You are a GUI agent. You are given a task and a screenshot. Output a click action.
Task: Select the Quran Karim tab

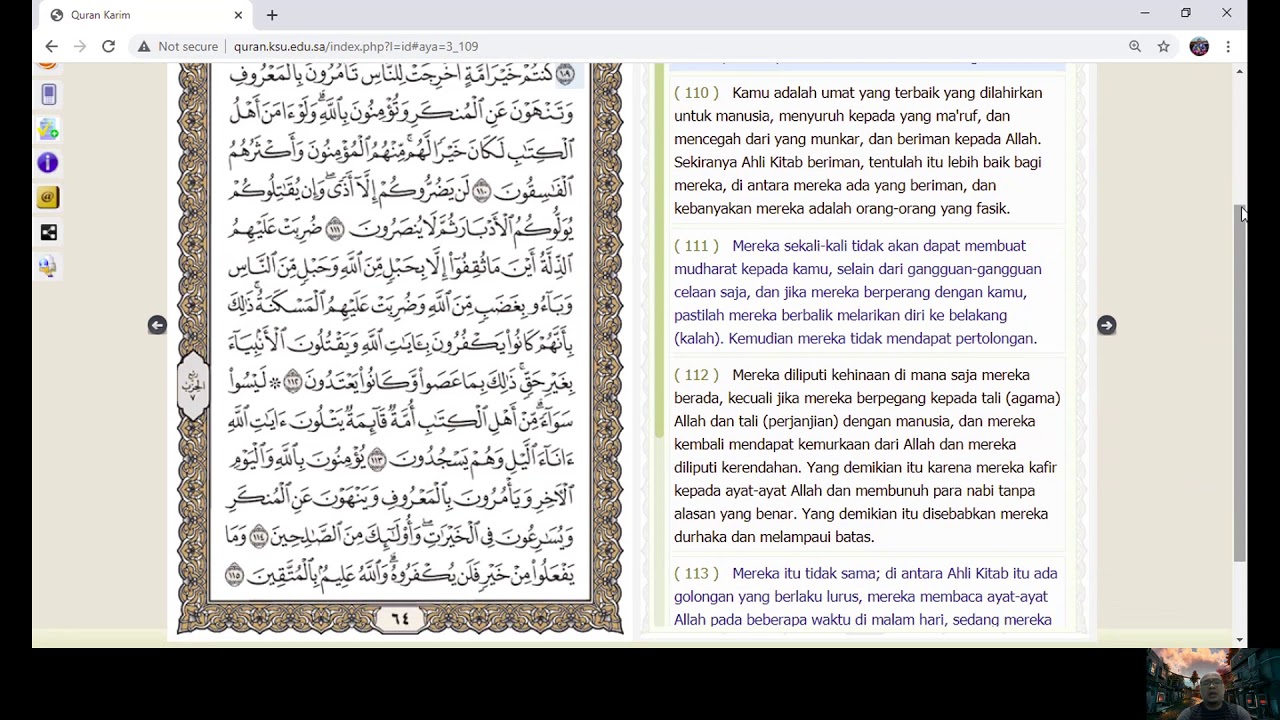click(146, 15)
